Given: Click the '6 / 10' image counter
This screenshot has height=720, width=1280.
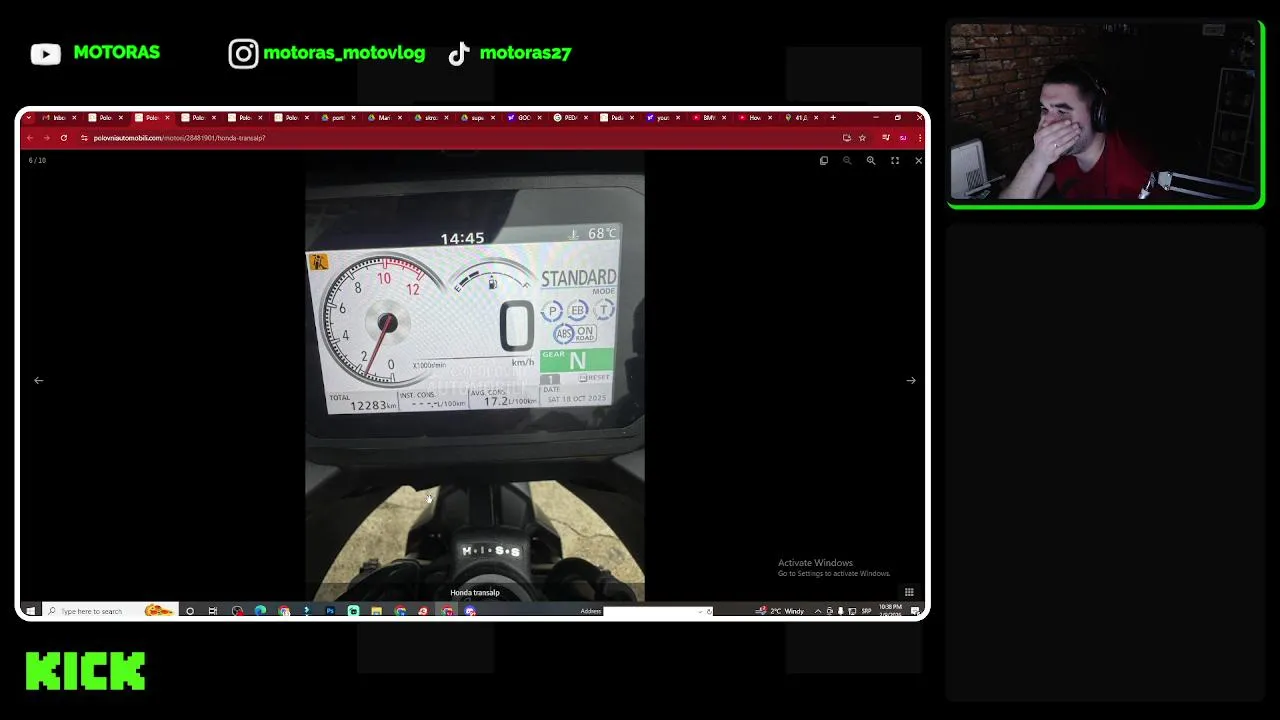Looking at the screenshot, I should [x=37, y=161].
